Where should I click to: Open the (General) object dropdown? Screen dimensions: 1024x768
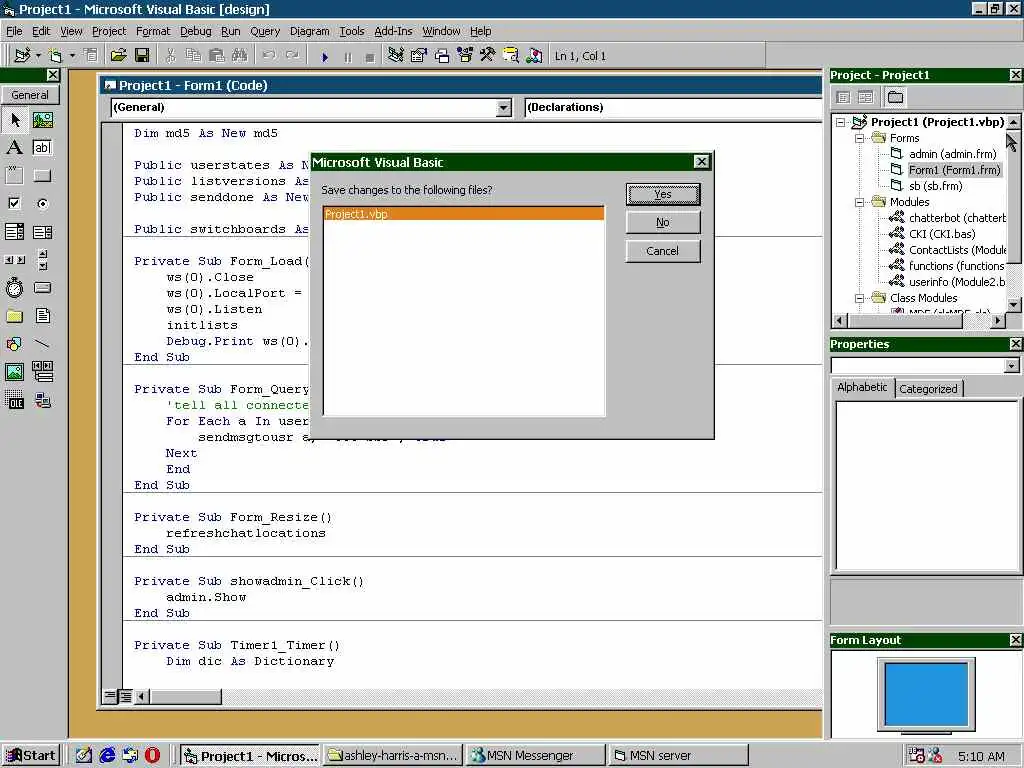pyautogui.click(x=504, y=108)
